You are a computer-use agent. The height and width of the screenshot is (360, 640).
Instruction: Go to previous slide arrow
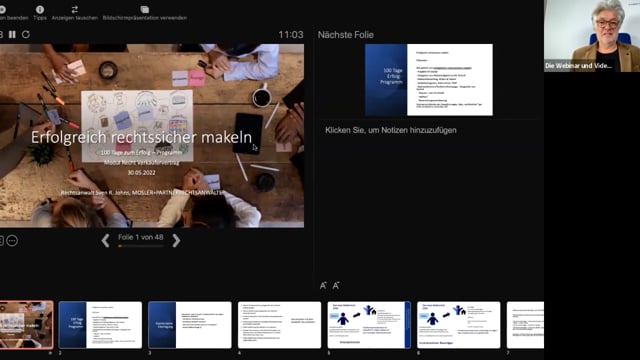(105, 241)
